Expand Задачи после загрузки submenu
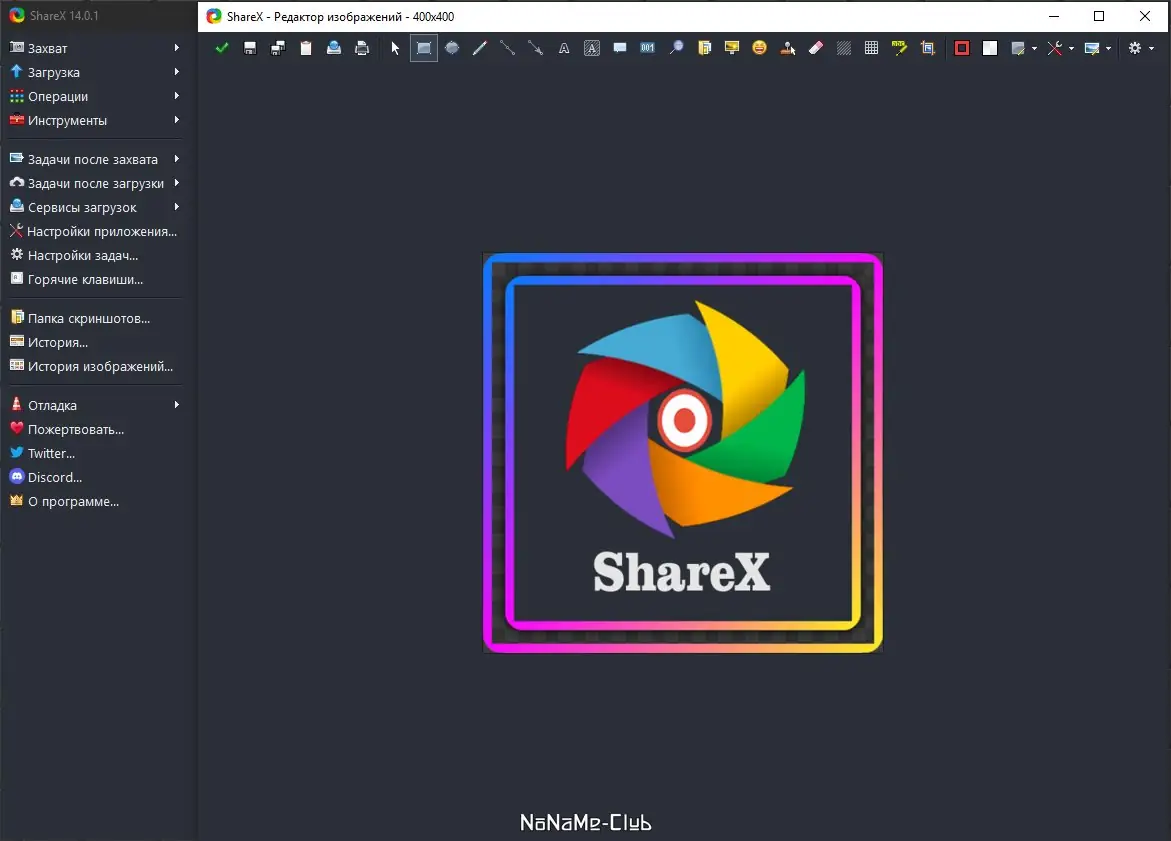 [x=94, y=183]
